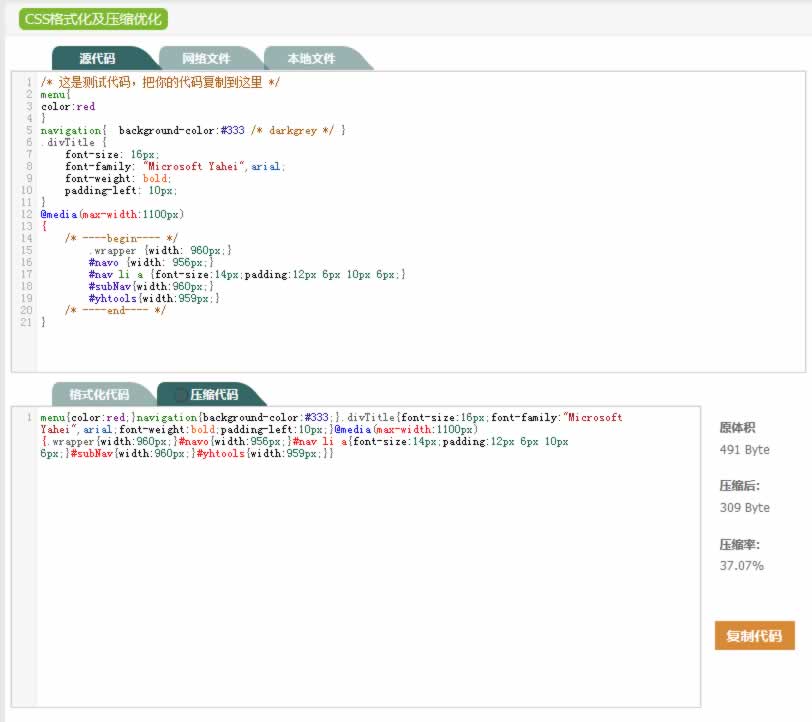Switch to the 源代码 tab
Screen dimensions: 812x722
pos(98,58)
